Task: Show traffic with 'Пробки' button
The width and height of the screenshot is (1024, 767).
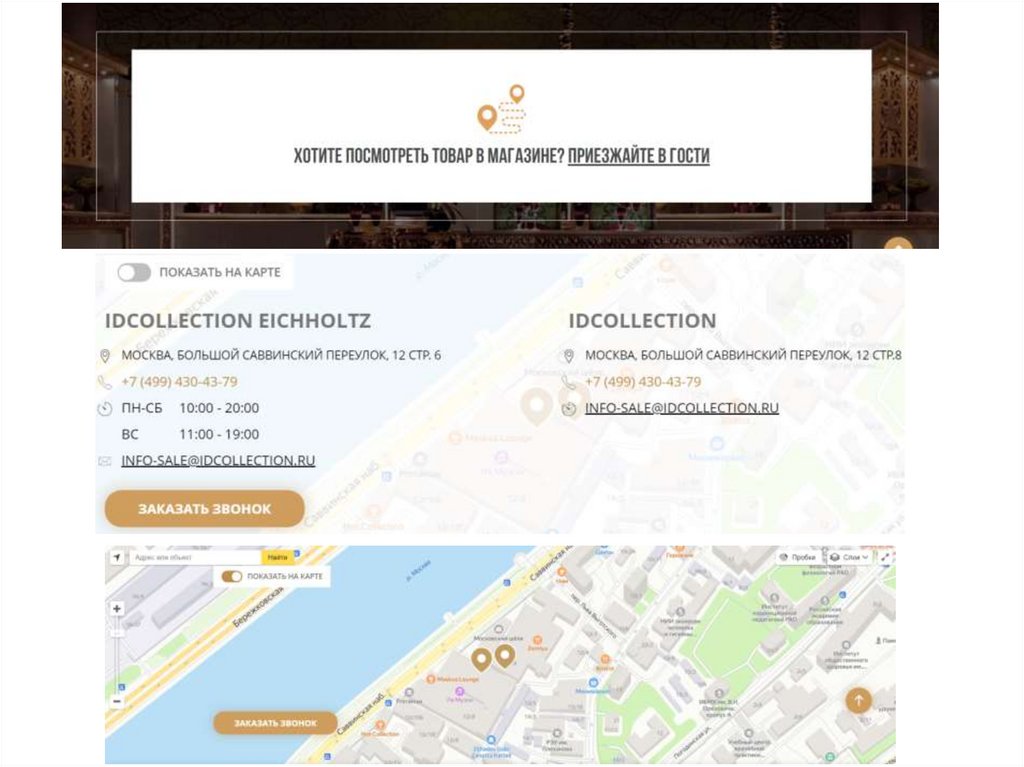Action: click(798, 557)
